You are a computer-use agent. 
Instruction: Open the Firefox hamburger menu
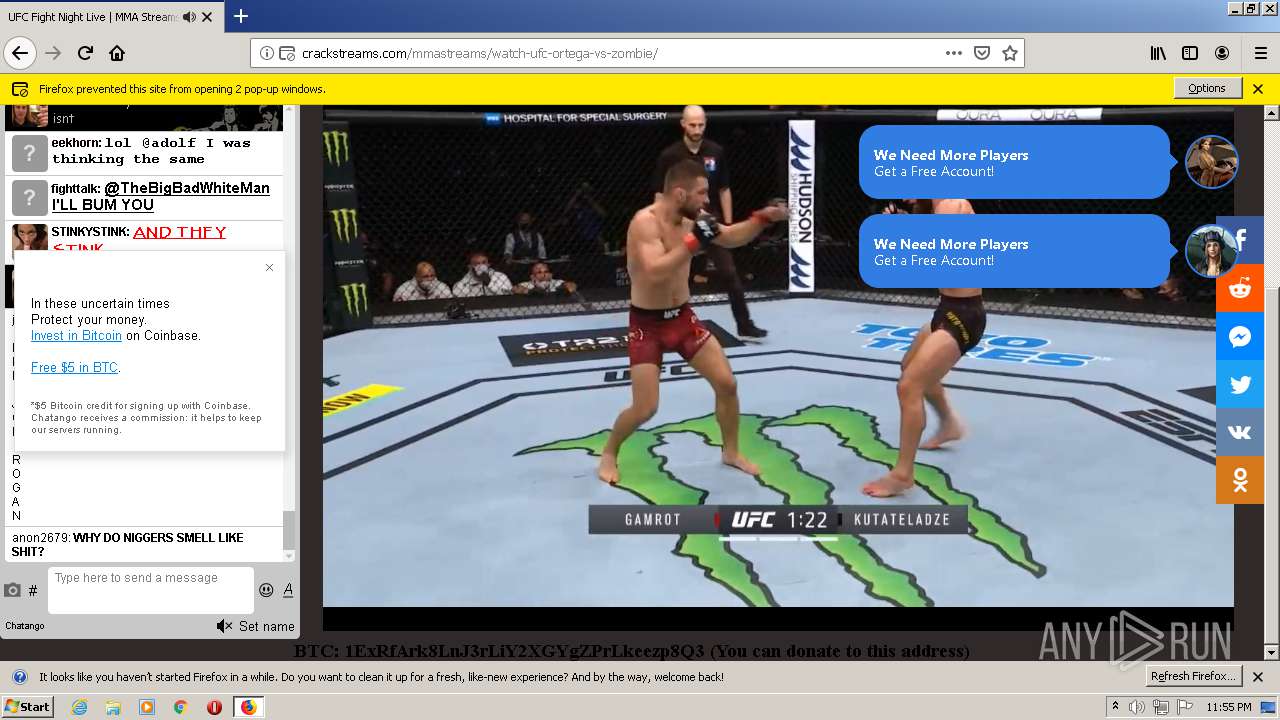(x=1260, y=53)
